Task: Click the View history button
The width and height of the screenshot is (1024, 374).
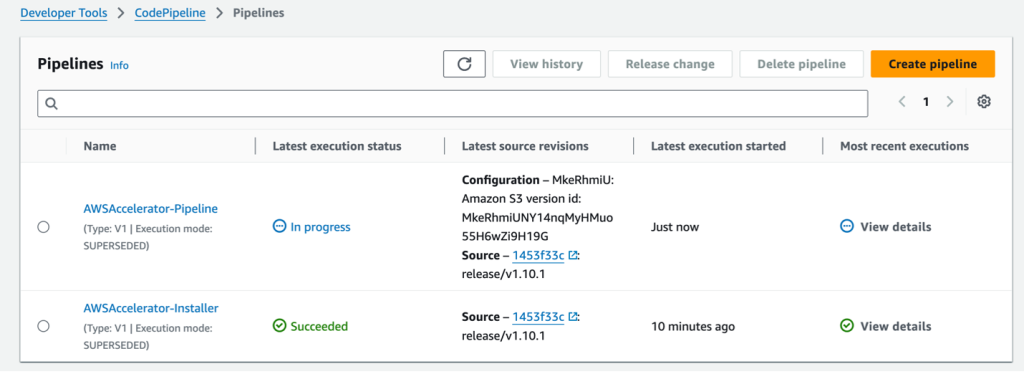Action: (x=546, y=64)
